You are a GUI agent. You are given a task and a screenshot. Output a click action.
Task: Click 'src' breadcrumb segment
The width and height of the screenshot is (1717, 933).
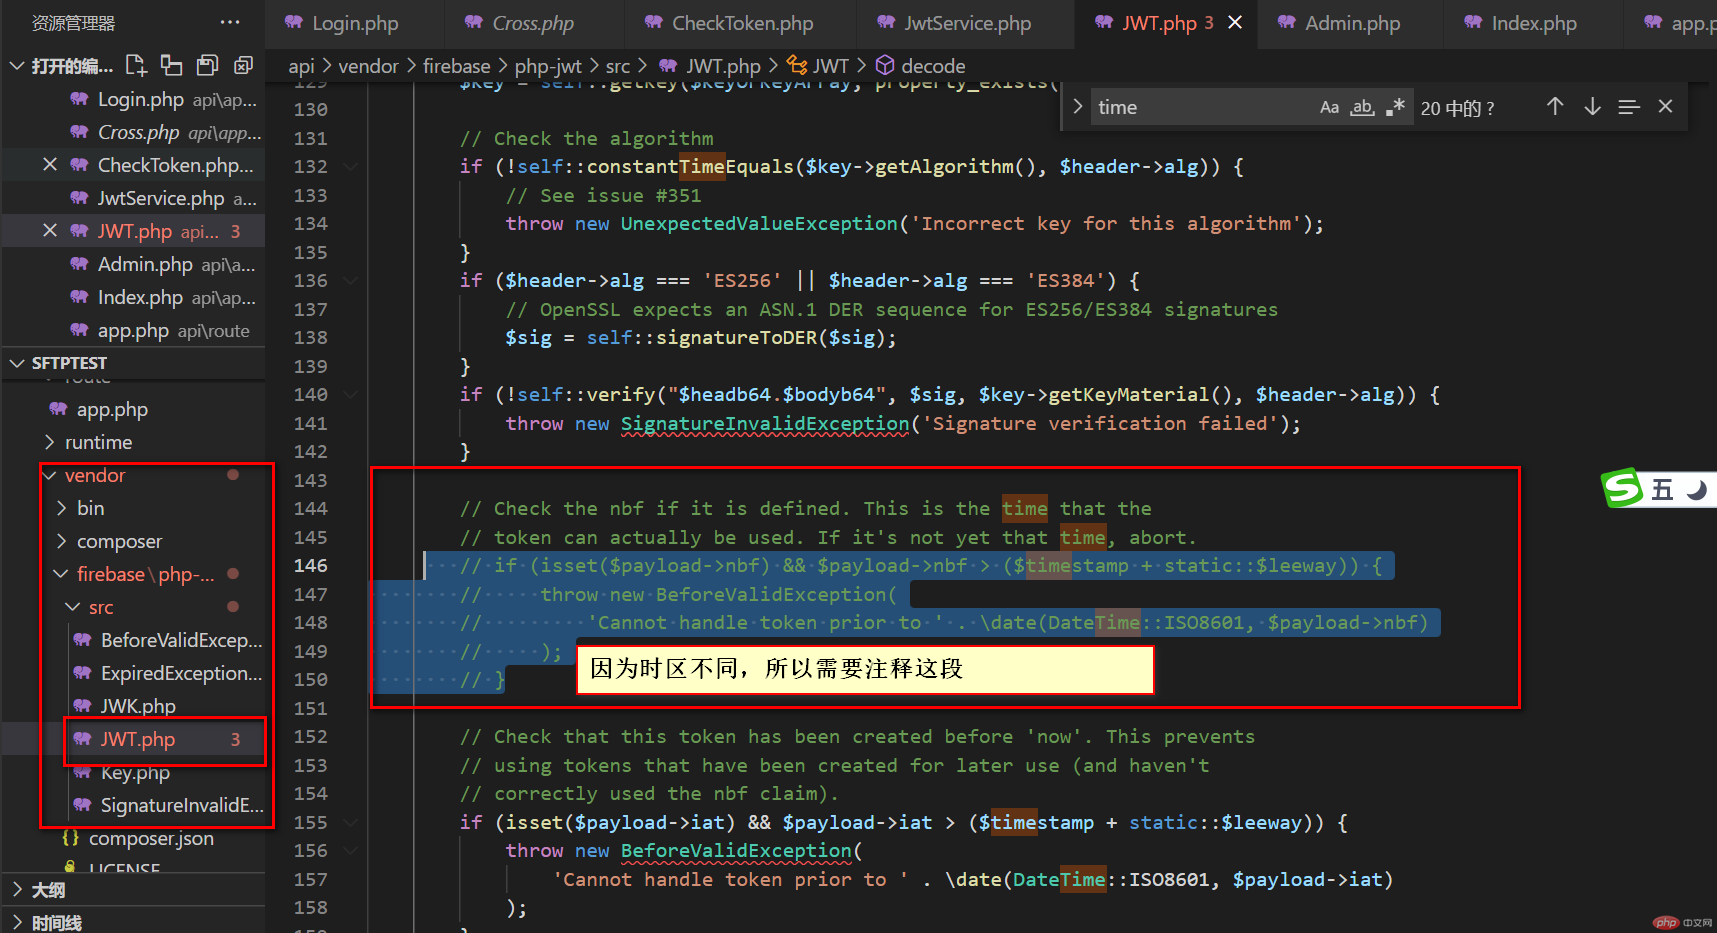618,66
